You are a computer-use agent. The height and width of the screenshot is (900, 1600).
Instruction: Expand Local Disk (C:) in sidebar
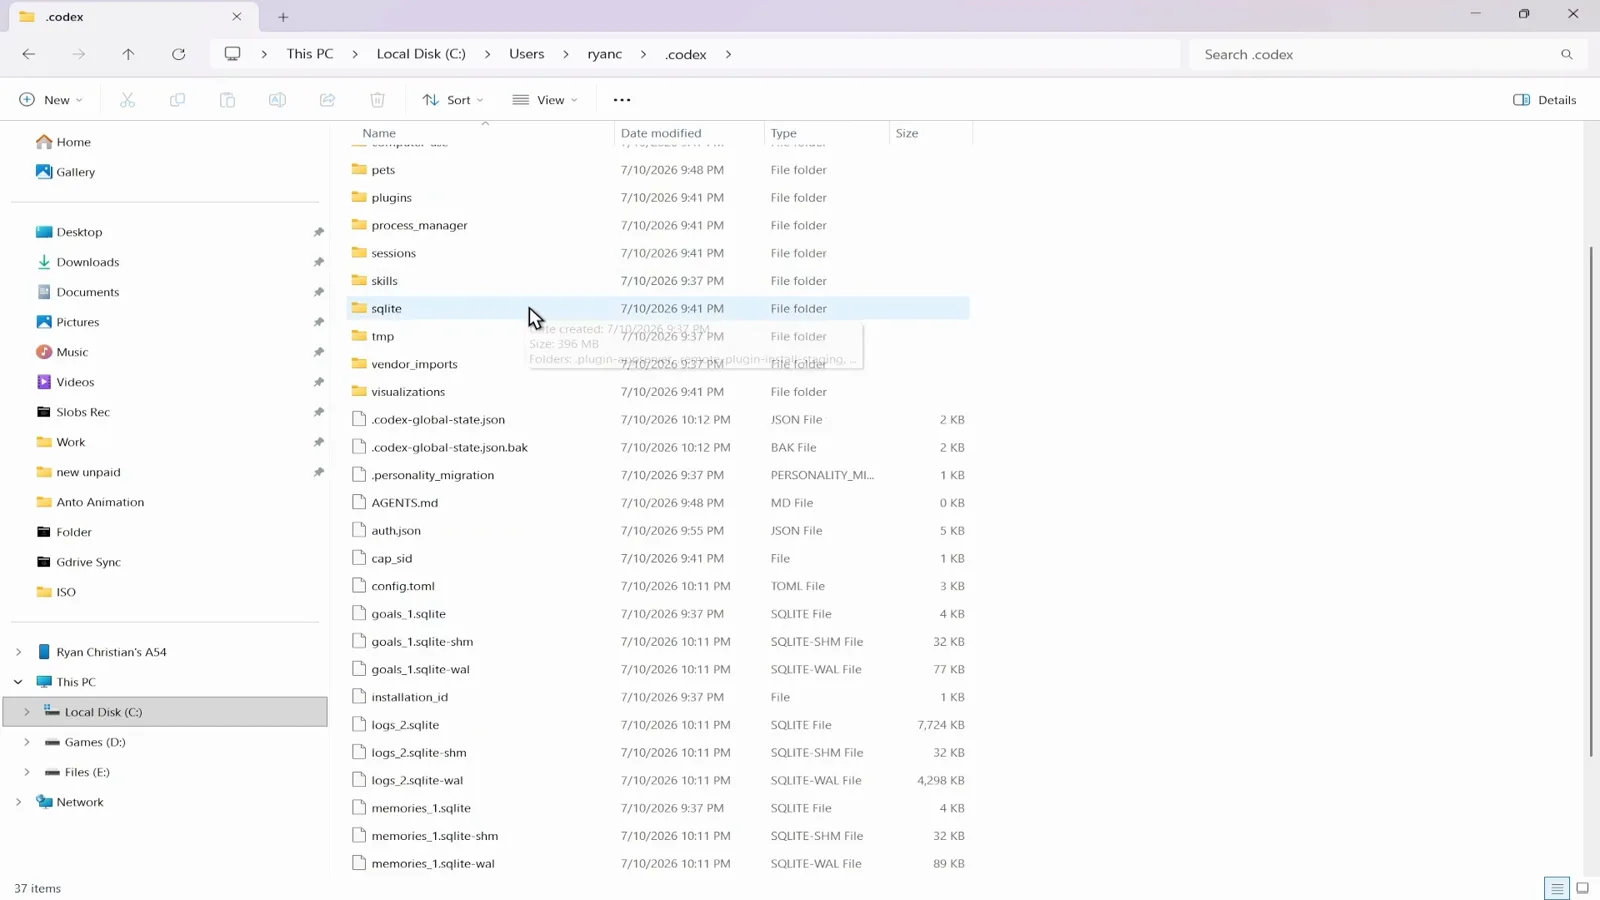(x=27, y=712)
